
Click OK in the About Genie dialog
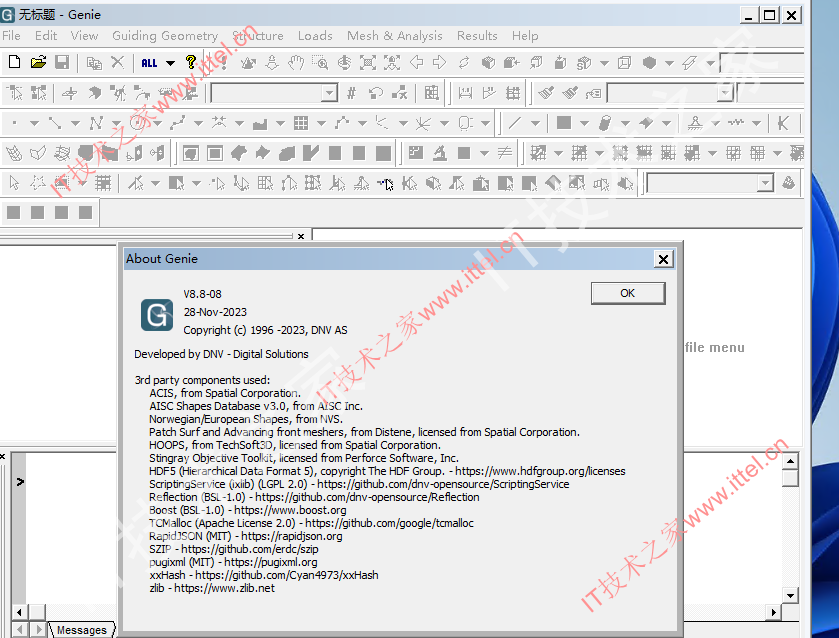click(x=628, y=293)
